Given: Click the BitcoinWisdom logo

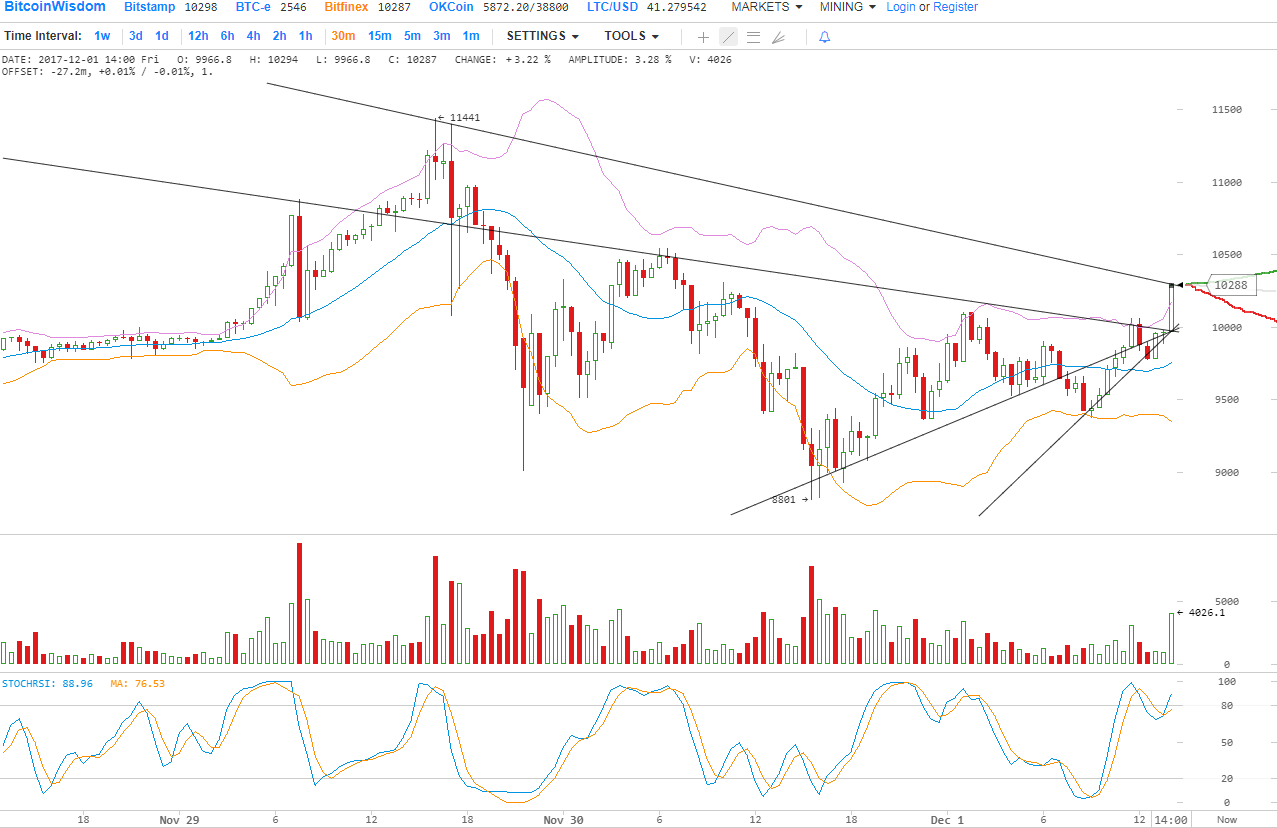Looking at the screenshot, I should pyautogui.click(x=53, y=7).
